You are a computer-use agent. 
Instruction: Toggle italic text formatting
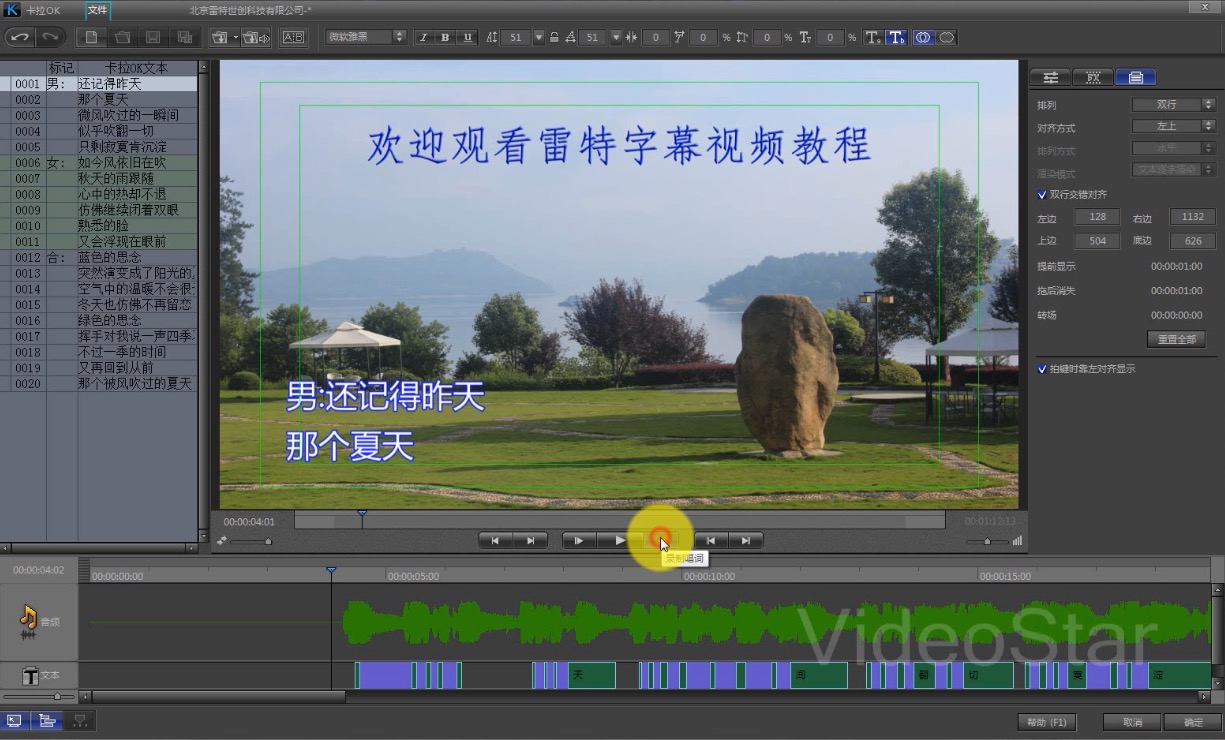click(x=423, y=37)
